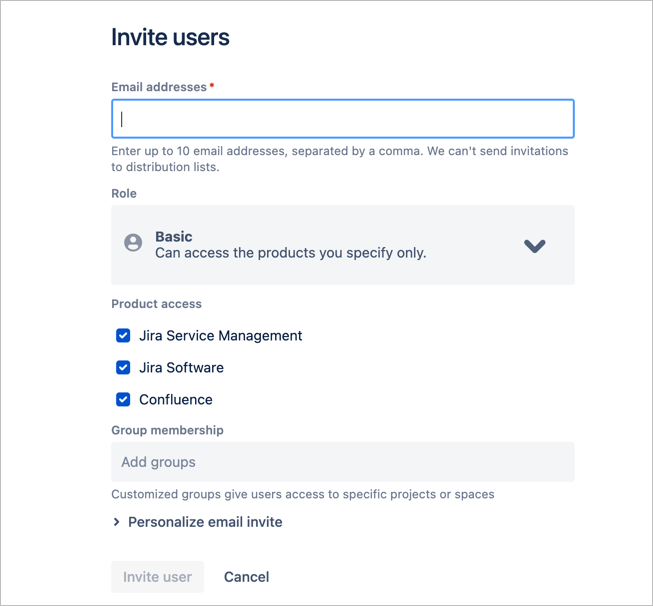The width and height of the screenshot is (653, 606).
Task: Click the 'Enter up to 10 email addresses' hint
Action: [x=340, y=159]
